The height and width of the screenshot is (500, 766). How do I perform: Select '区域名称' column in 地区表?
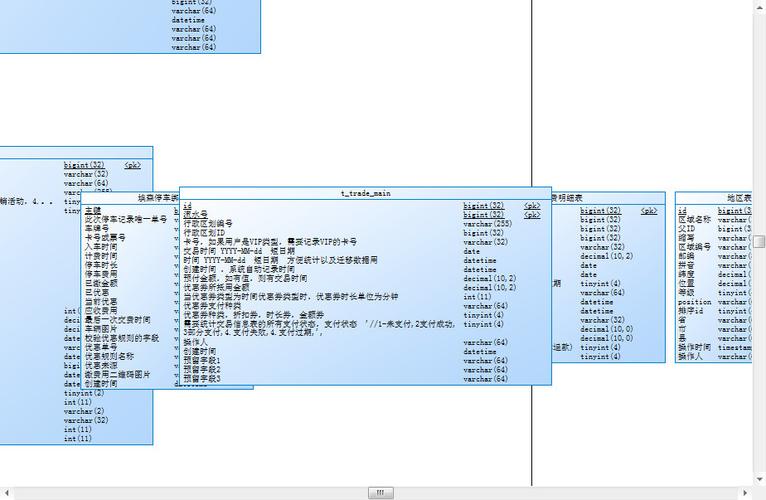[694, 220]
